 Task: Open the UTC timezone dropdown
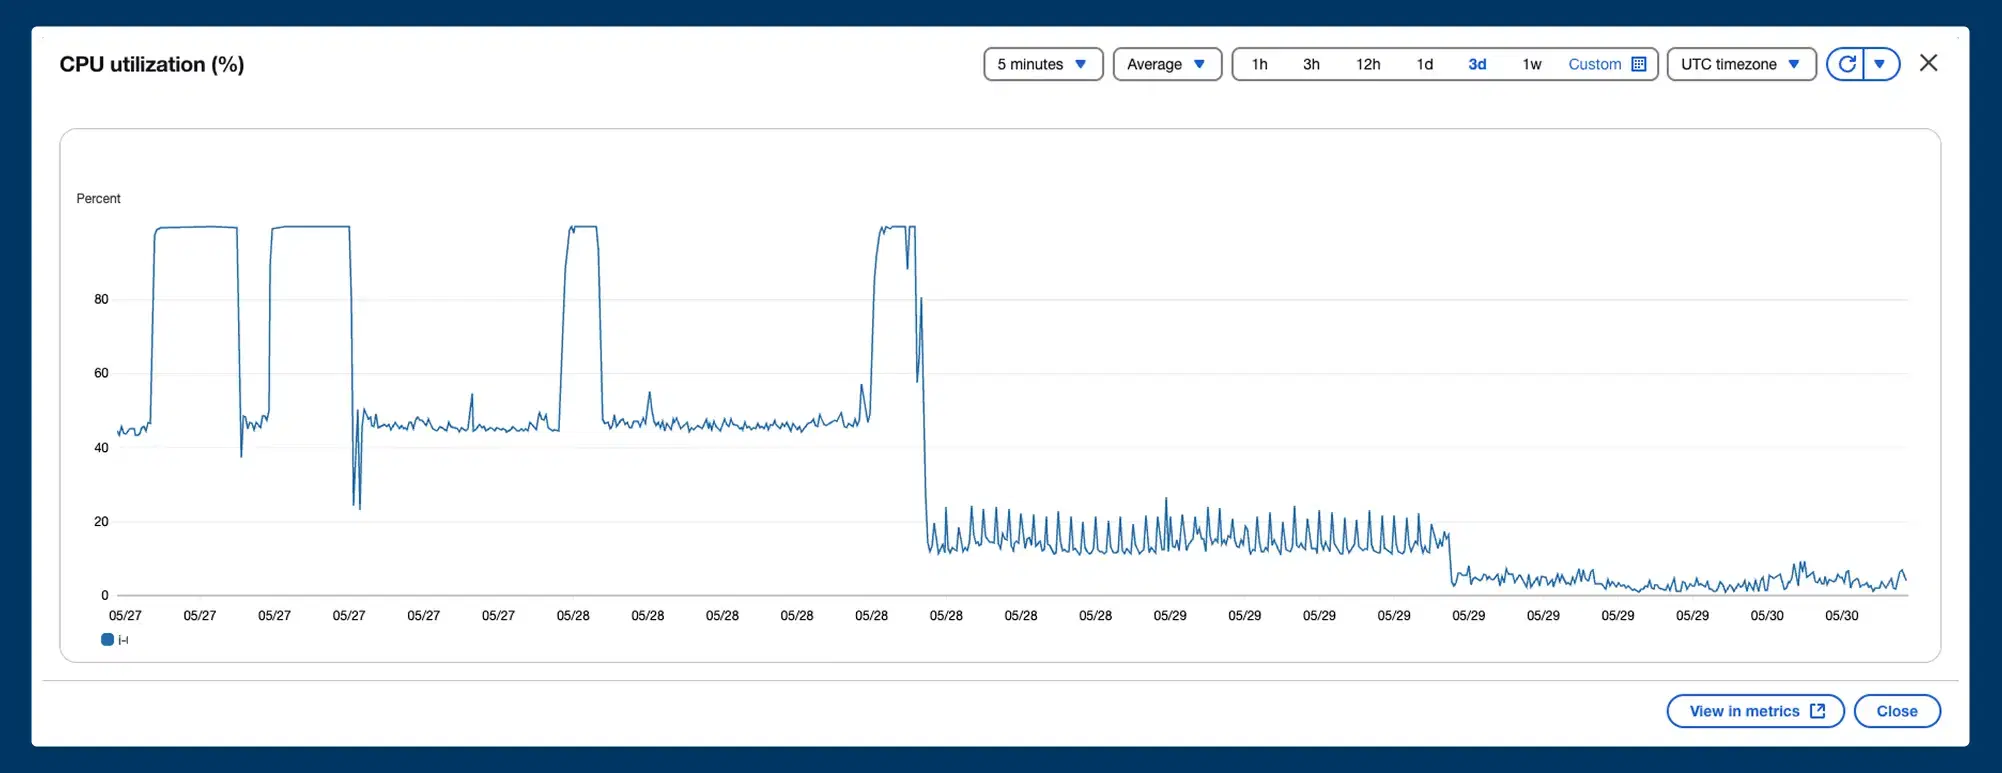tap(1740, 64)
